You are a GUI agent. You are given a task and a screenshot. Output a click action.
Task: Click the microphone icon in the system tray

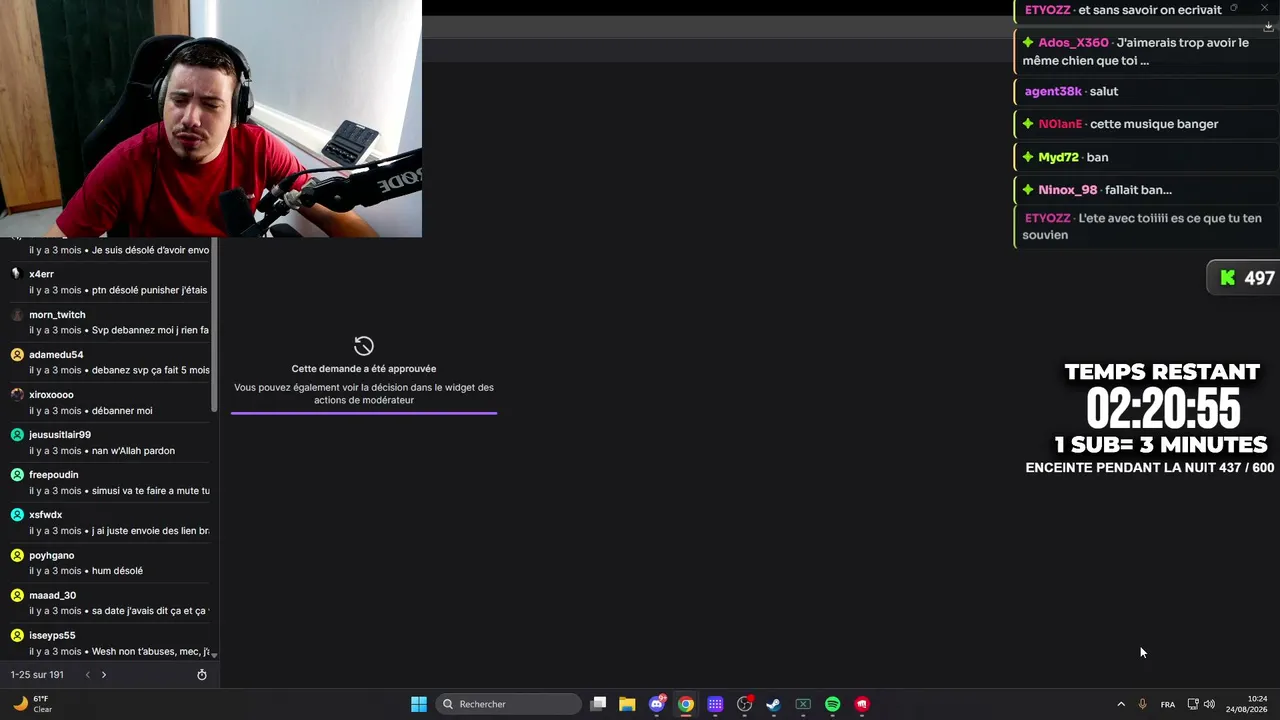[x=1142, y=704]
